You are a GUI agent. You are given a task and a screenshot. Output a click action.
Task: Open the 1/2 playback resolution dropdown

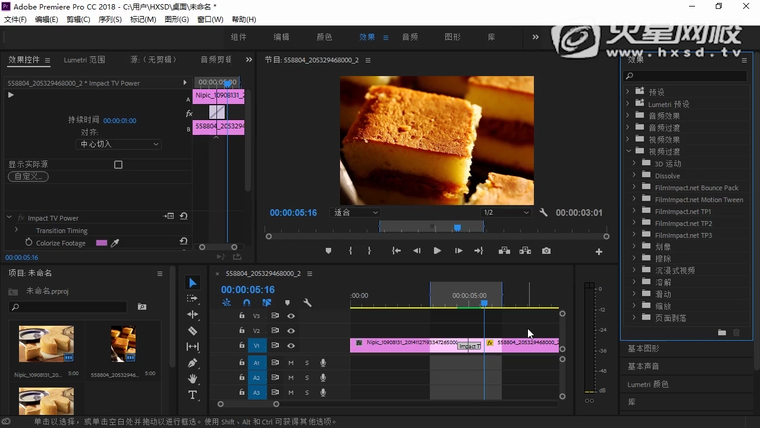click(506, 212)
